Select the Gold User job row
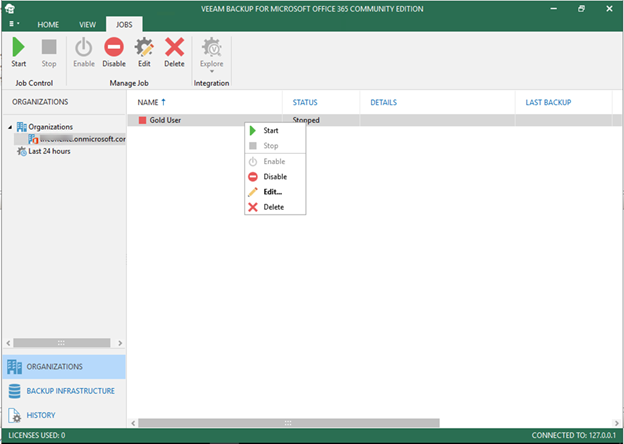 pyautogui.click(x=374, y=120)
